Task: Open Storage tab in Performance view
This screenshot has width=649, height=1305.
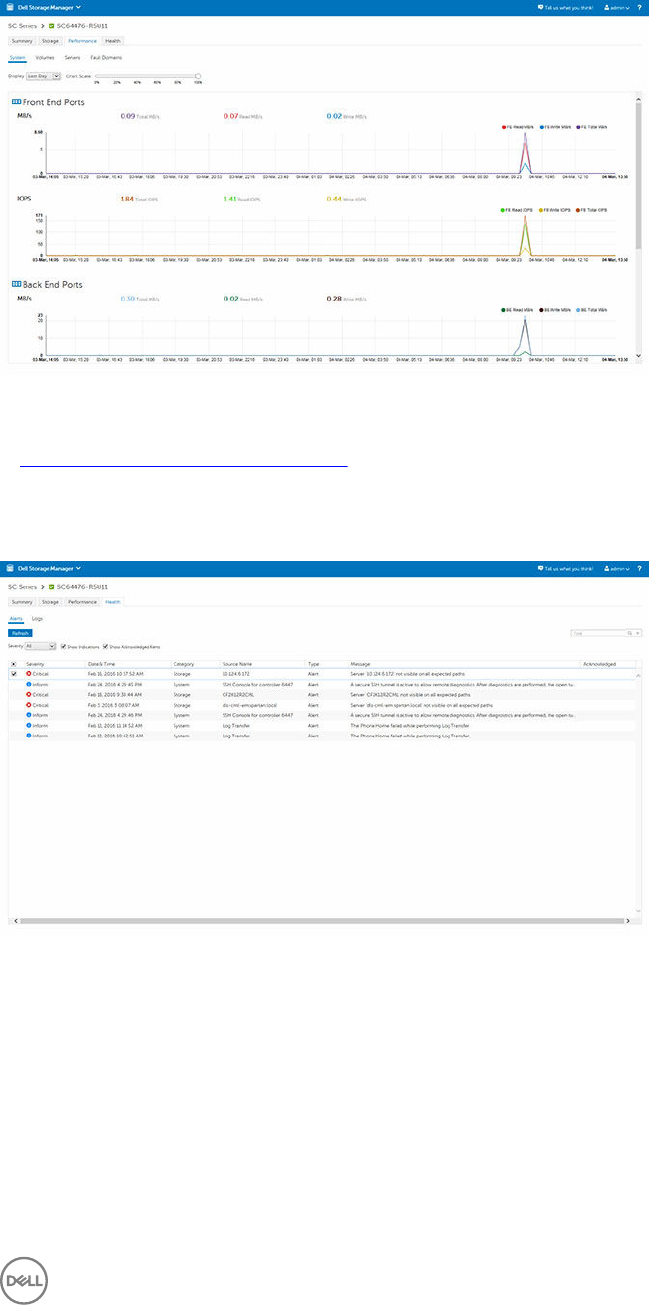Action: tap(50, 41)
